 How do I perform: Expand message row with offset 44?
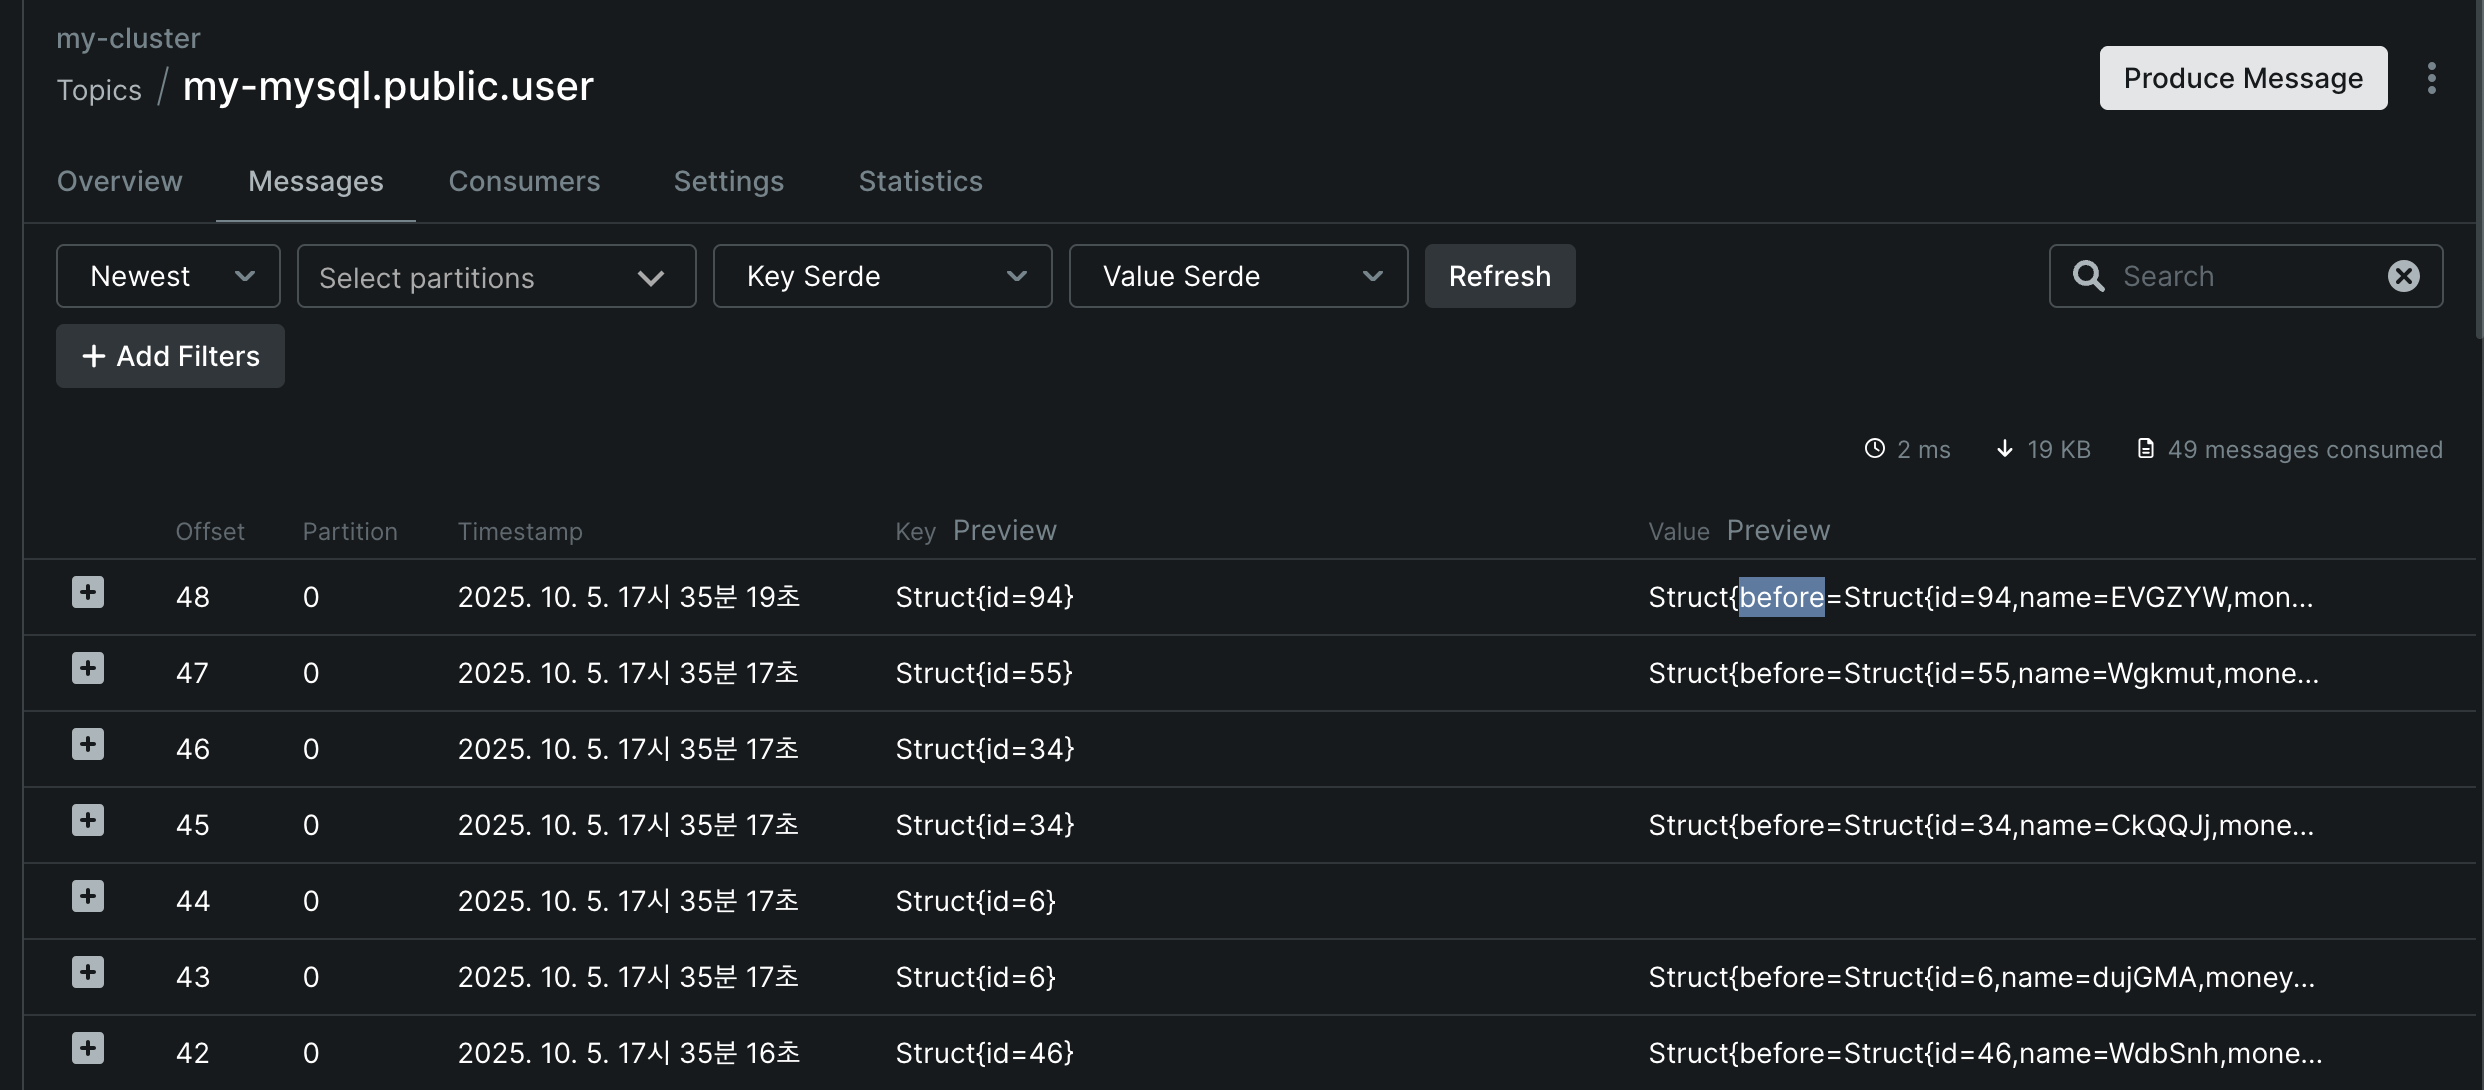[88, 897]
